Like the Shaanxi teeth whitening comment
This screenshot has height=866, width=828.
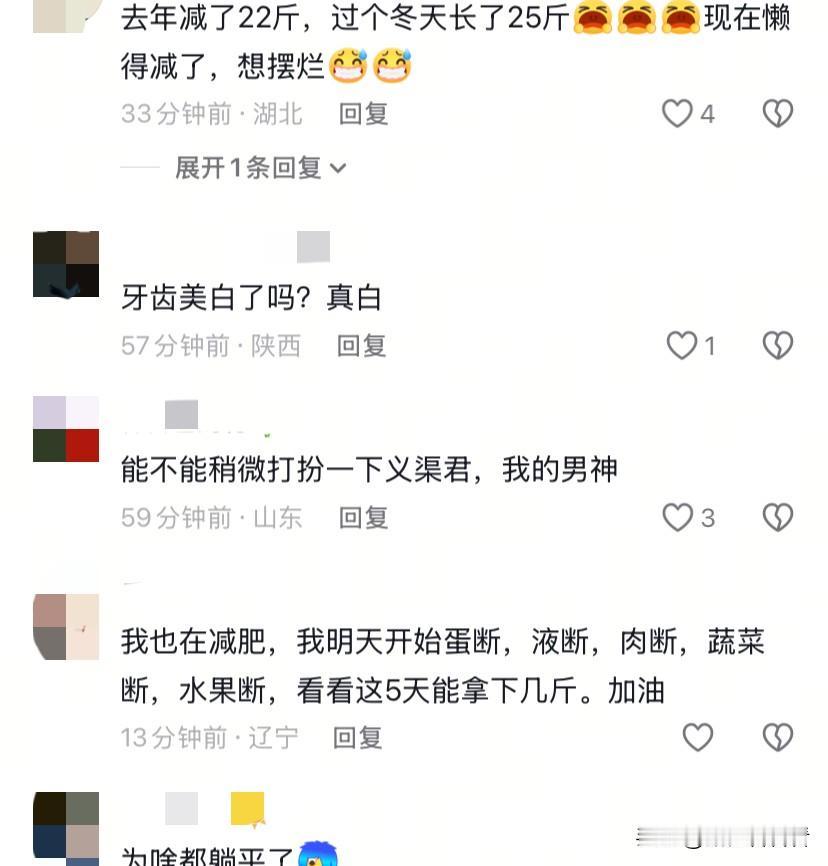tap(682, 346)
